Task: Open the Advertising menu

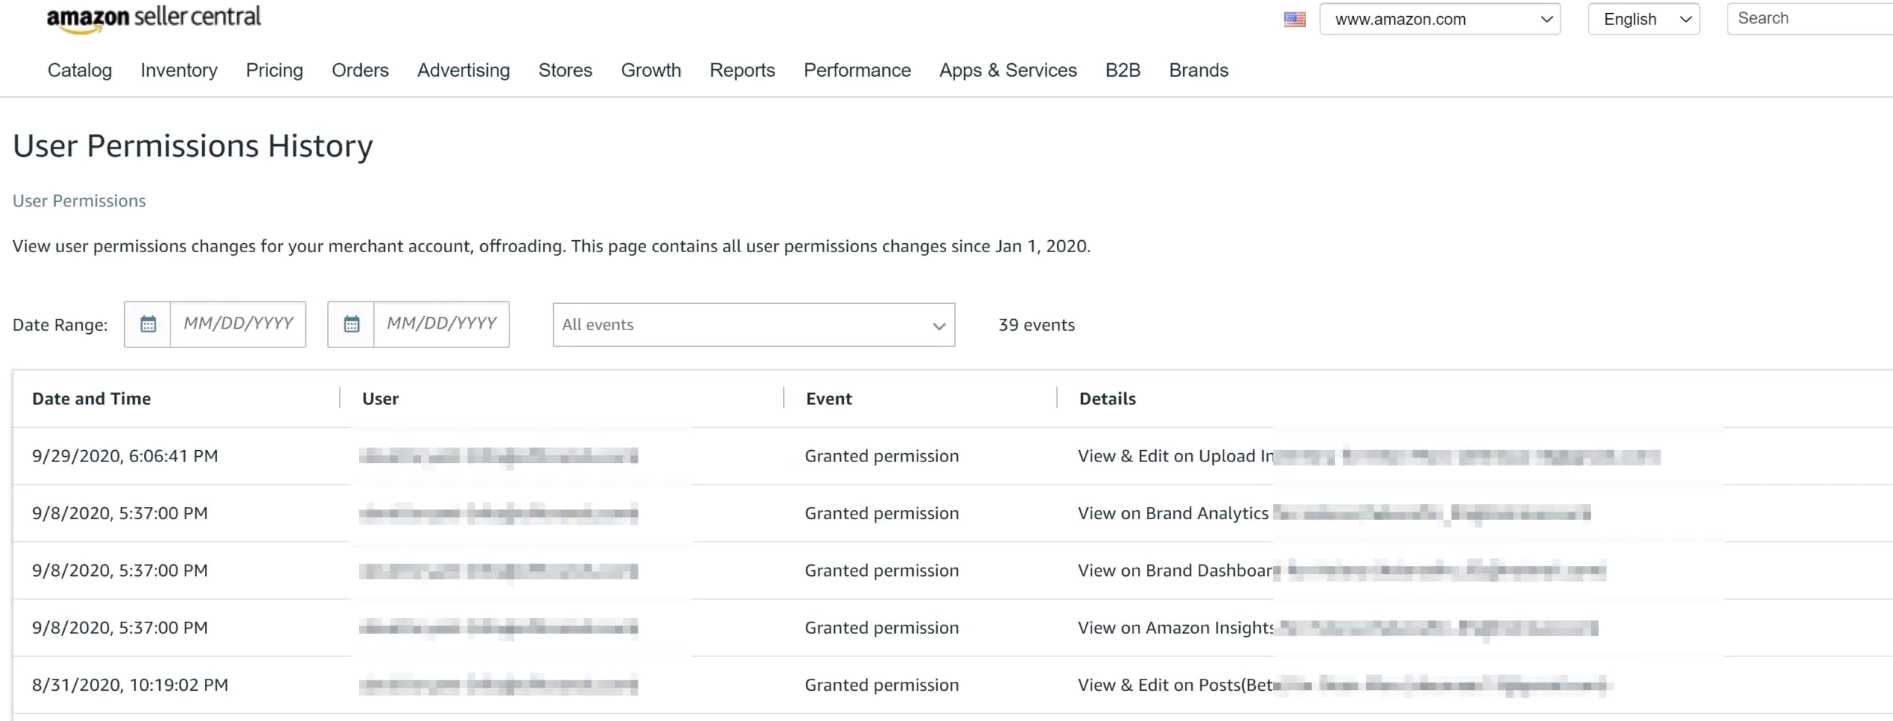Action: (463, 70)
